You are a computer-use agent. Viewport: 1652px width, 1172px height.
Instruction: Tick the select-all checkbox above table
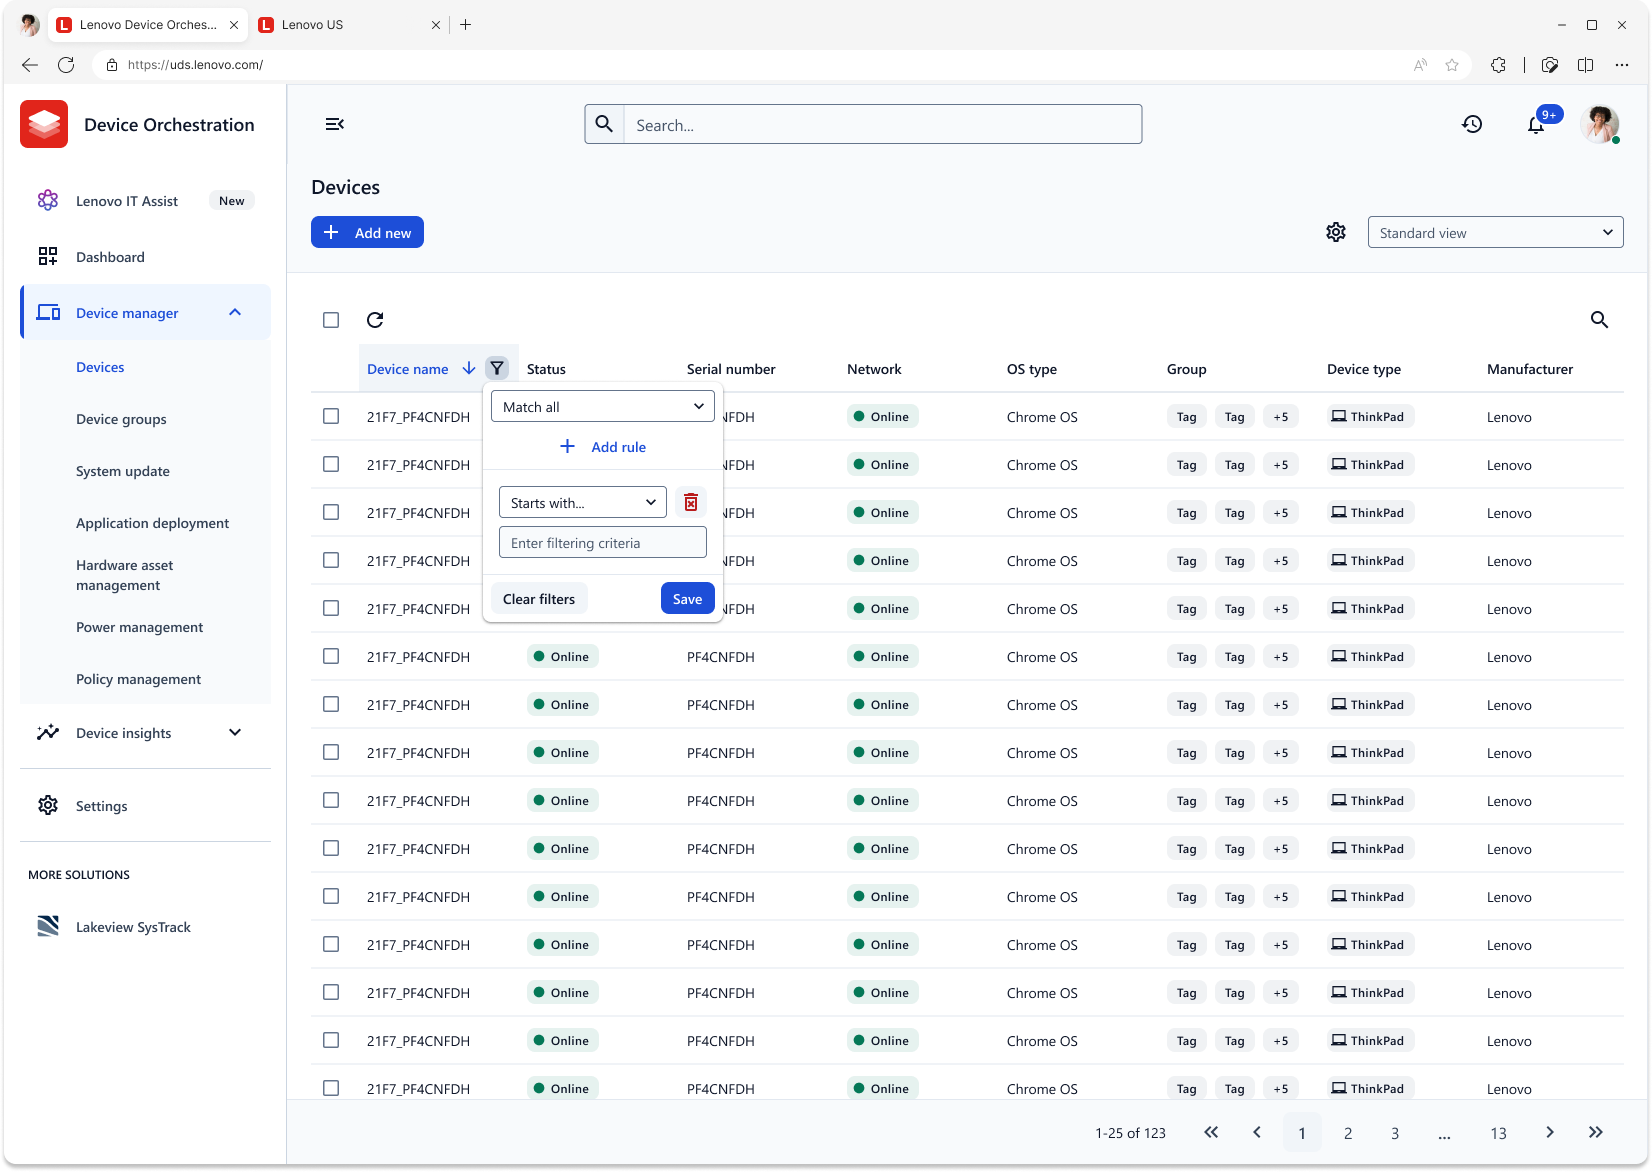(331, 320)
